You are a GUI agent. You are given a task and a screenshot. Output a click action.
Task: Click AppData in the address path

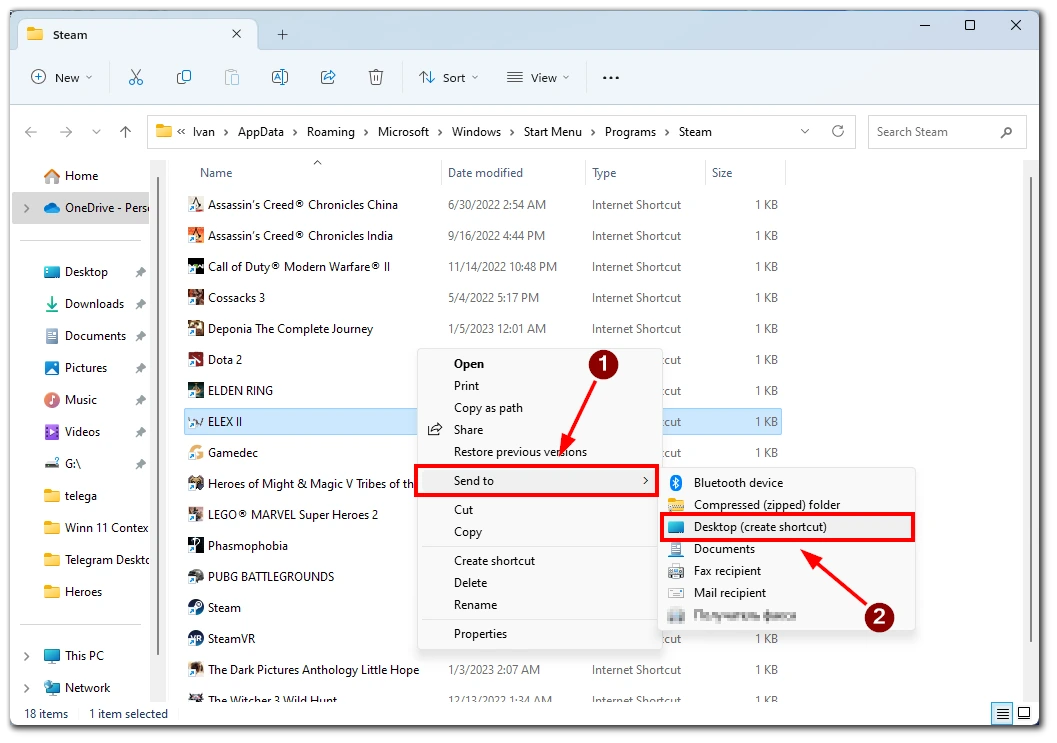point(261,131)
